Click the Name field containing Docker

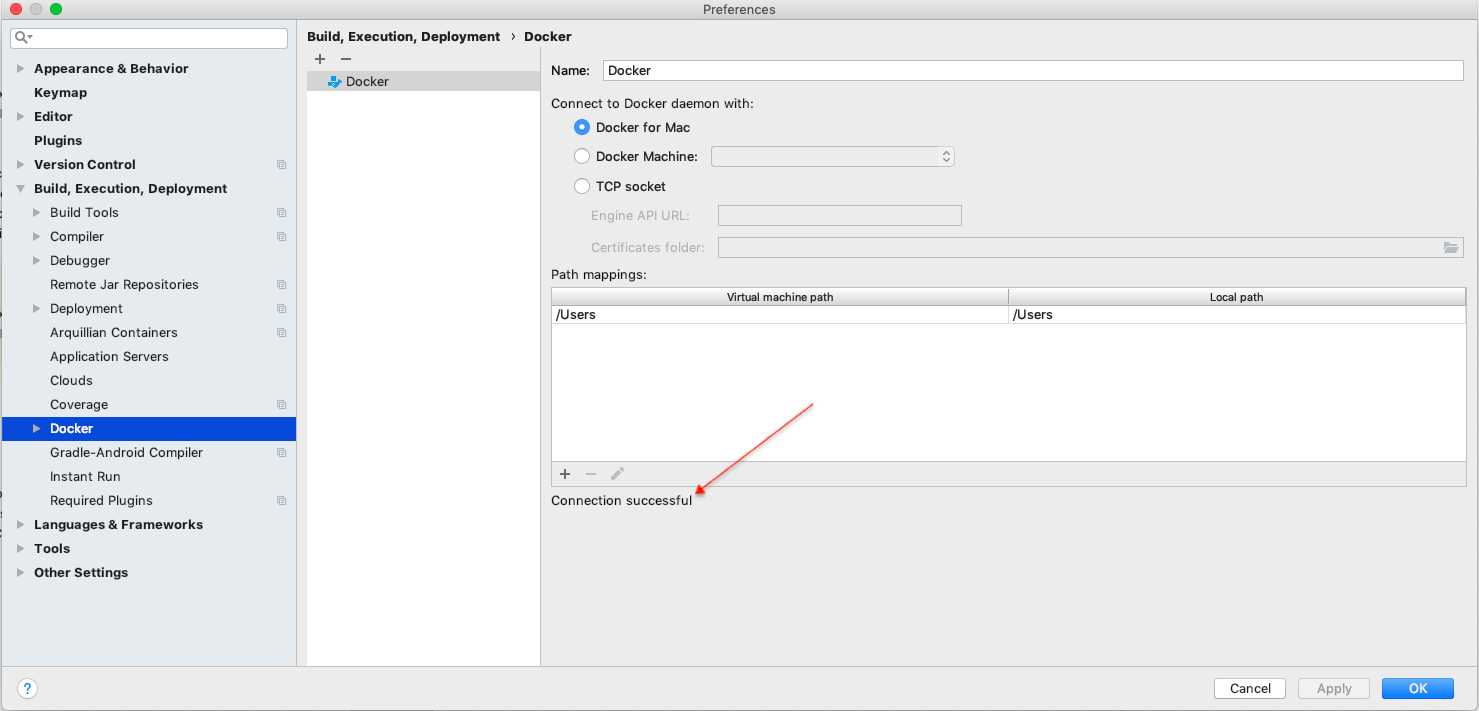[x=1033, y=70]
